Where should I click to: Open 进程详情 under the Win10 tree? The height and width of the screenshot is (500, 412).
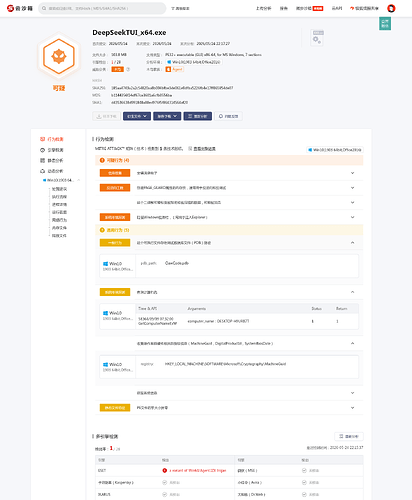click(59, 204)
